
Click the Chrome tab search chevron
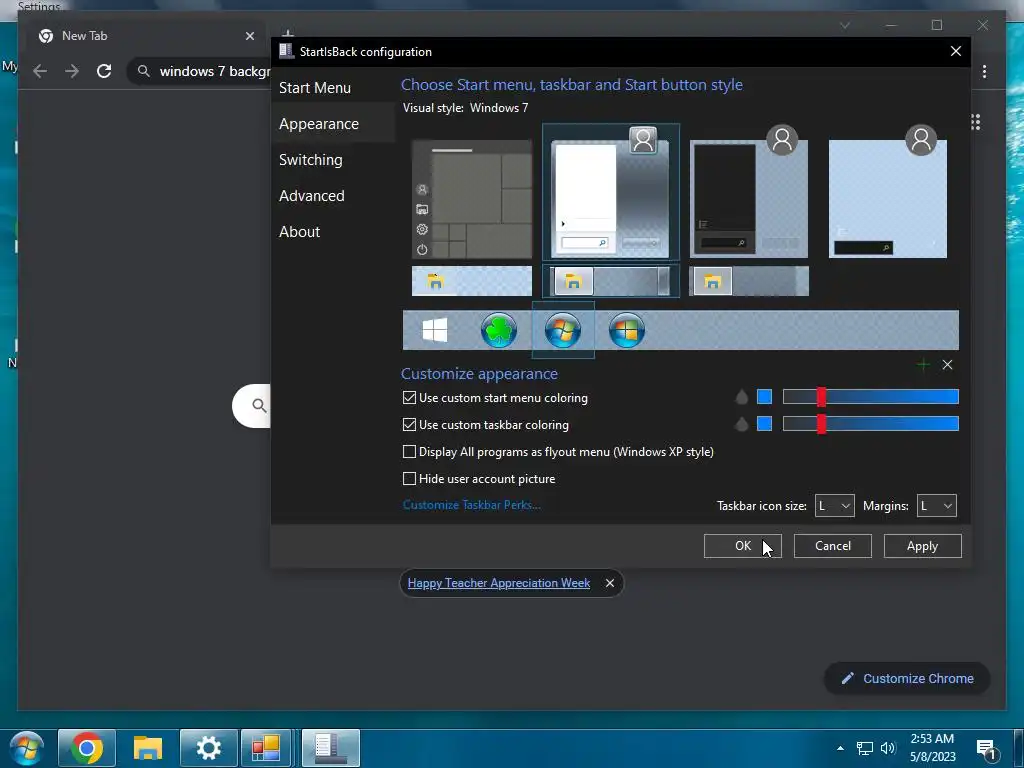click(x=845, y=25)
